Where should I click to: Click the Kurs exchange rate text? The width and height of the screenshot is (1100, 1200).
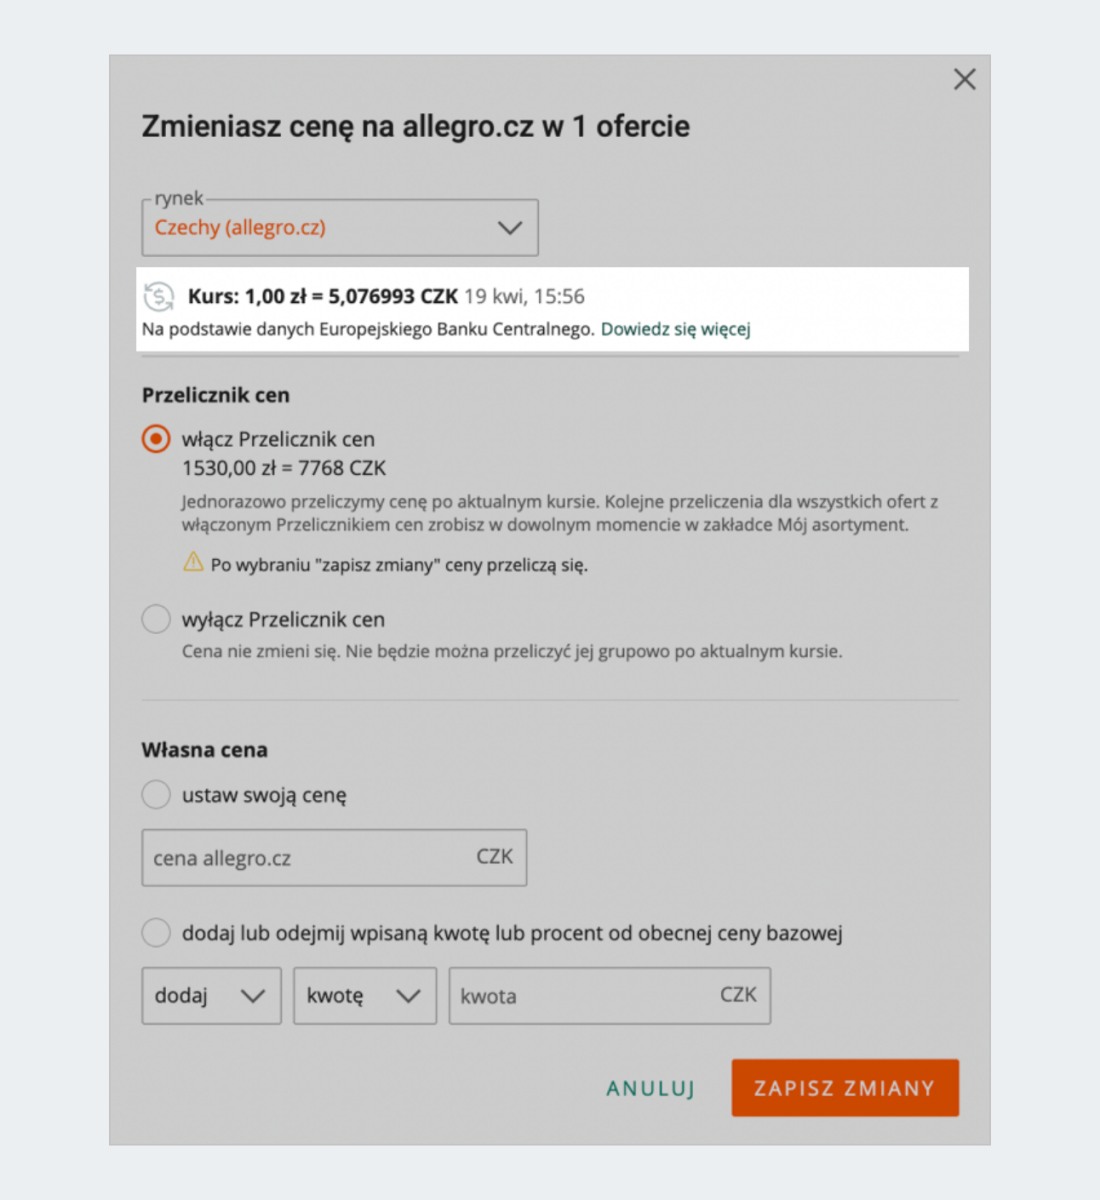322,296
